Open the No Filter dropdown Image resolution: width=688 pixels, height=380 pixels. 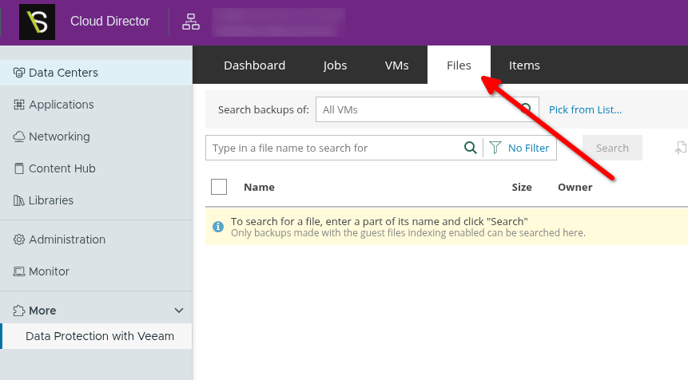520,148
